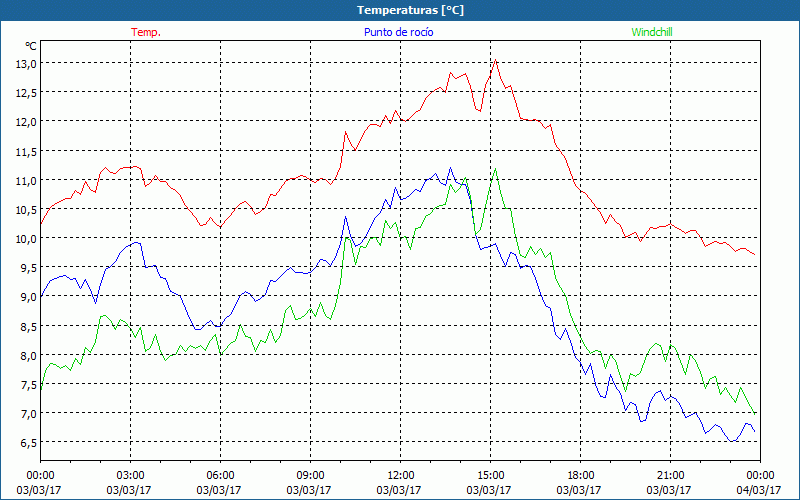Image resolution: width=800 pixels, height=500 pixels.
Task: Click the 9,0 y-axis value
Action: 29,297
